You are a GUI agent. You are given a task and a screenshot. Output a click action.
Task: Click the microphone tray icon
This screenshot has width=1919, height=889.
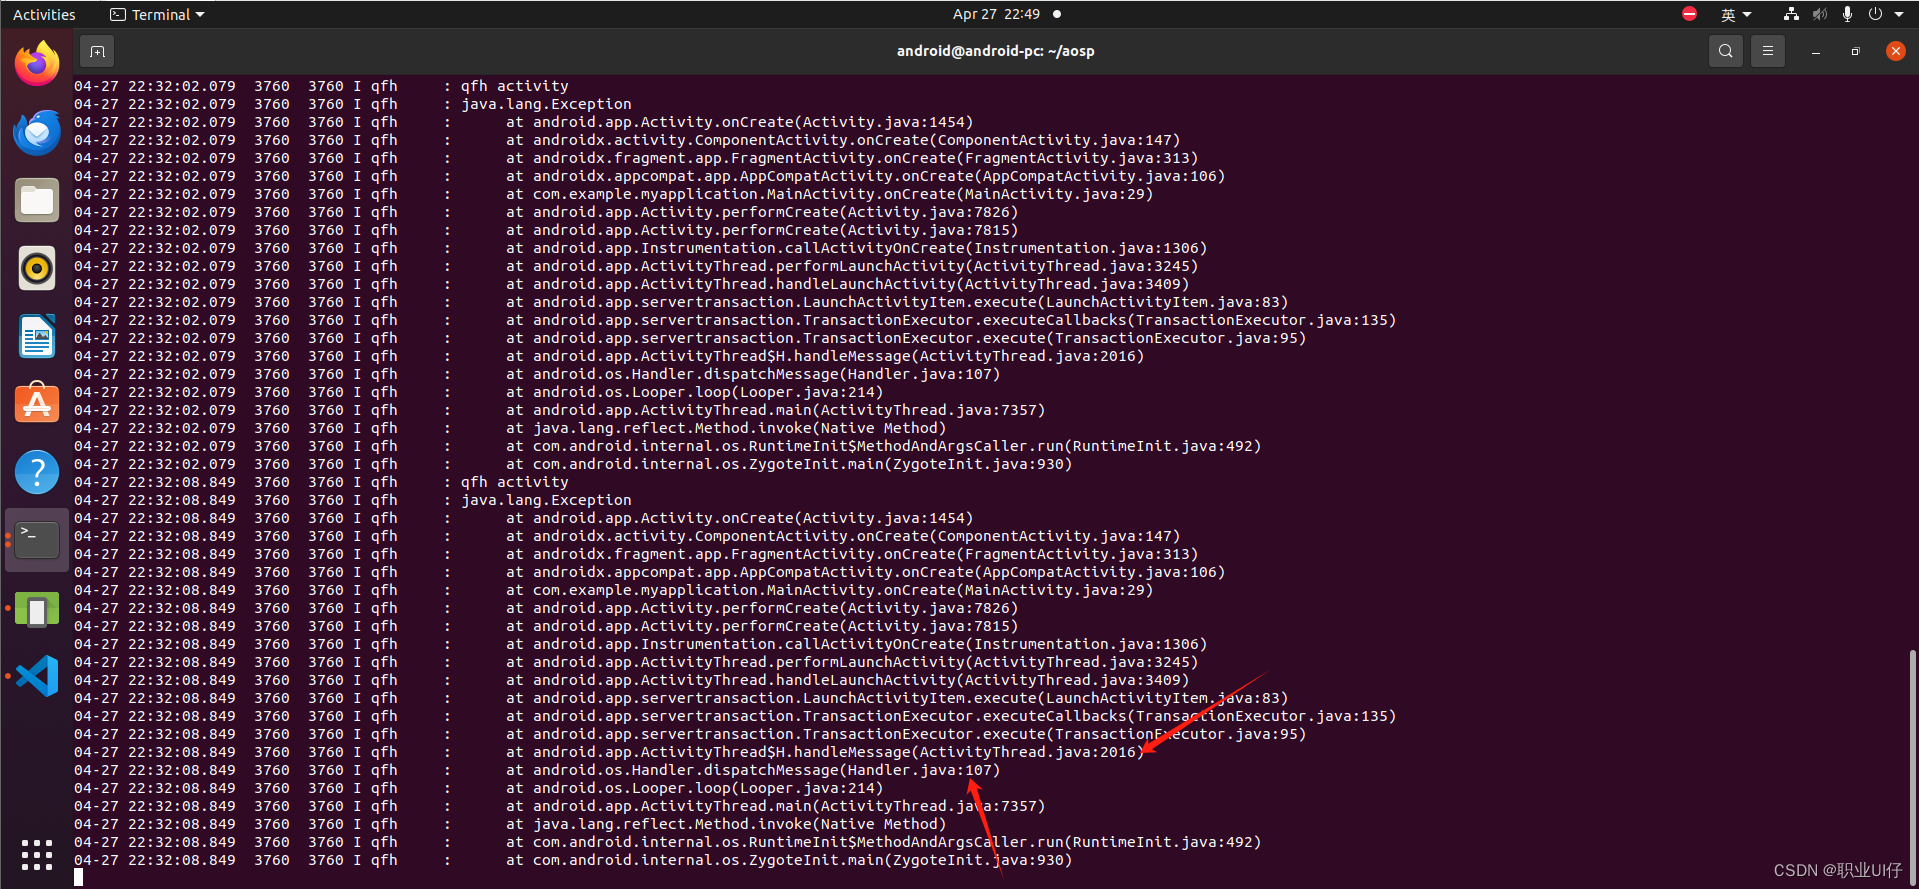(x=1847, y=14)
